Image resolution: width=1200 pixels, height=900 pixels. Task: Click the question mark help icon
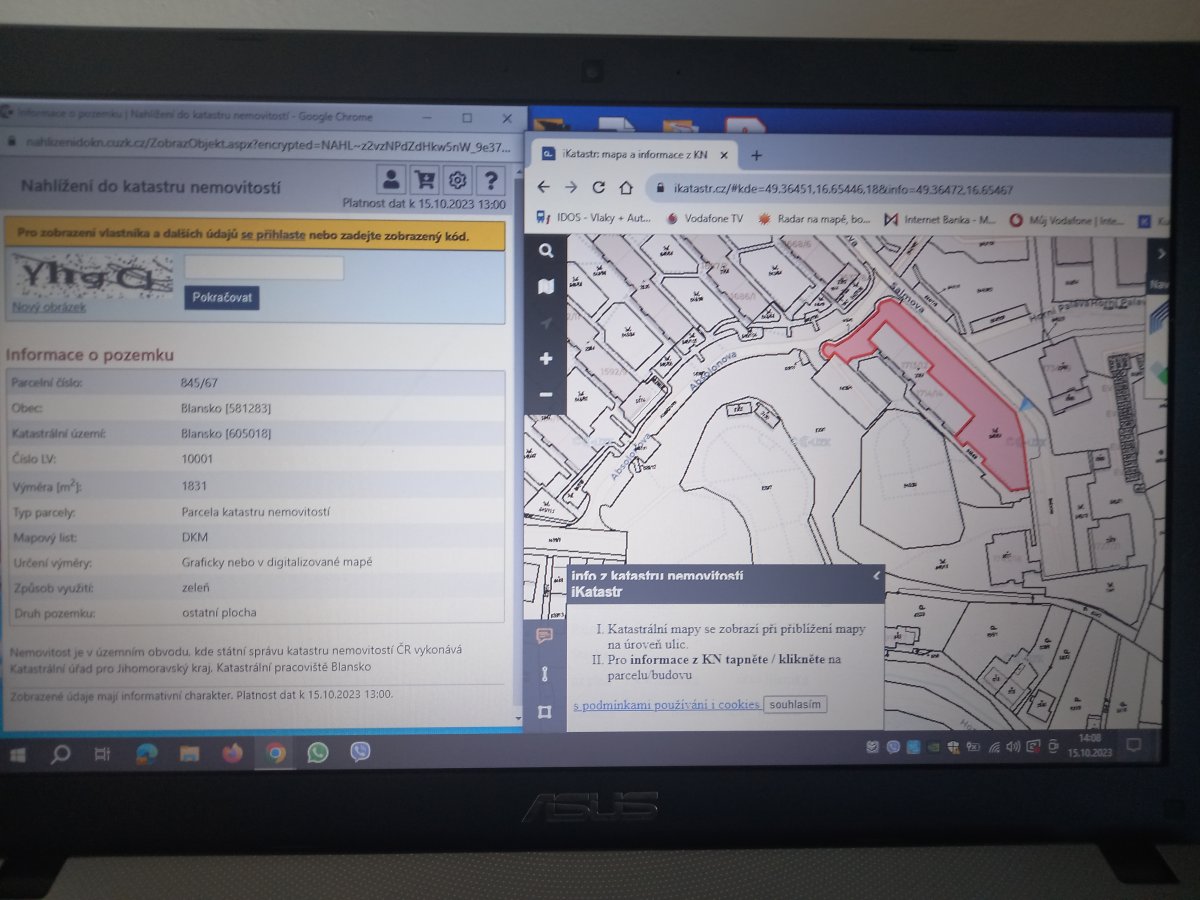[x=490, y=180]
